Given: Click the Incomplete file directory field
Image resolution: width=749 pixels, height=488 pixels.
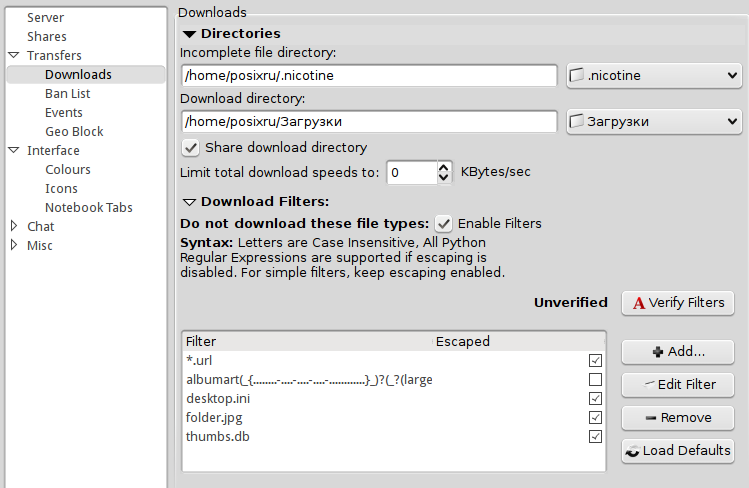Looking at the screenshot, I should tap(369, 75).
